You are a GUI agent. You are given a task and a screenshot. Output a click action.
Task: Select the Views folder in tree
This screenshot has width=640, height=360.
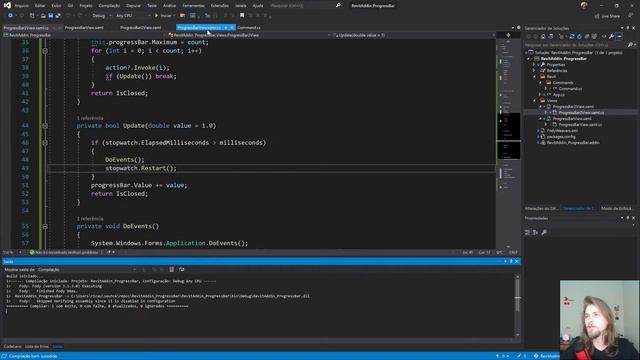pos(552,100)
